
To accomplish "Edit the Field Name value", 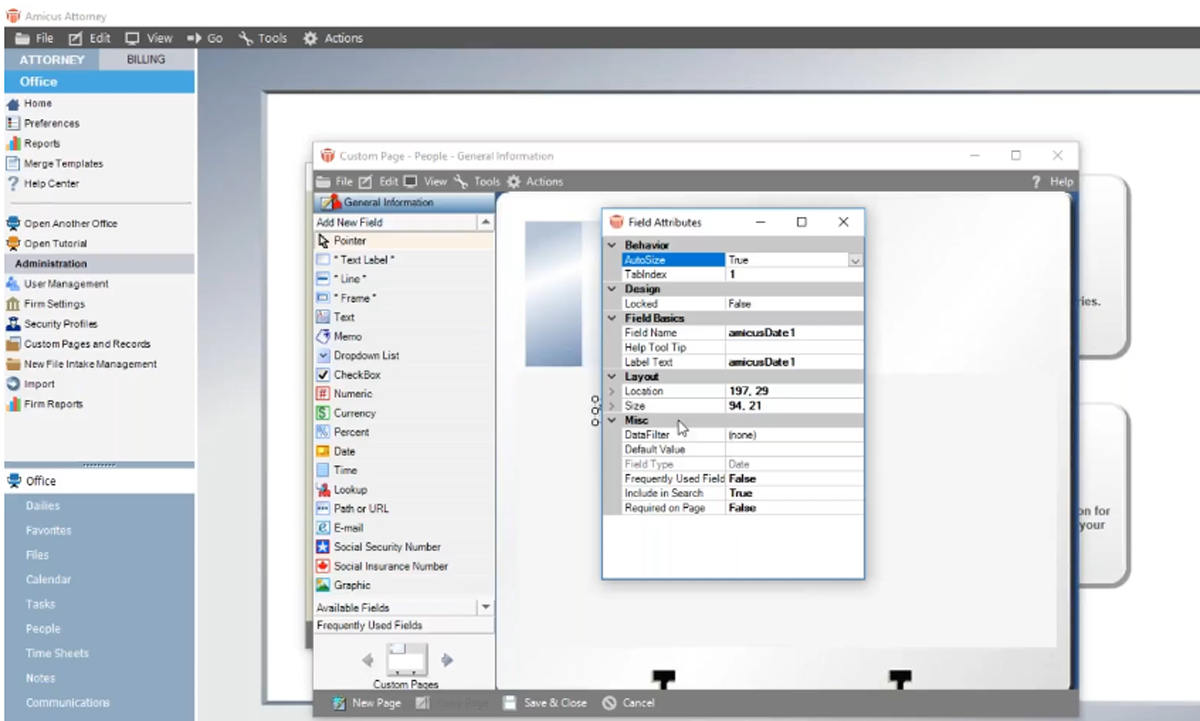I will coord(794,333).
